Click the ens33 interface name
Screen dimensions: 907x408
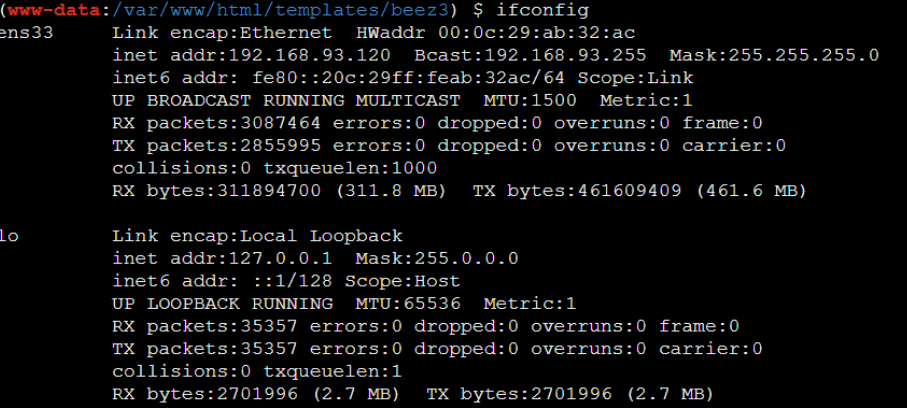pos(27,34)
